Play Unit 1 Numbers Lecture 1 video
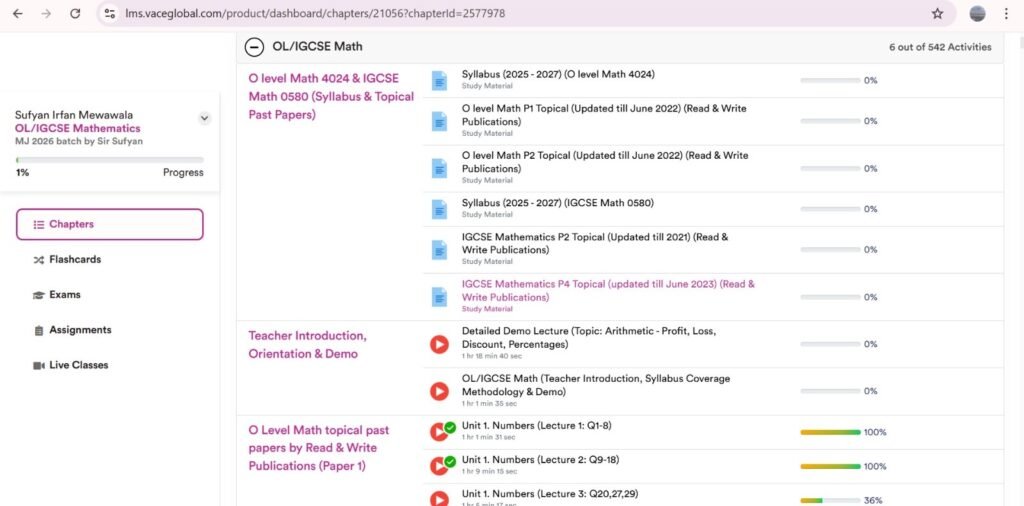1024x506 pixels. 439,432
